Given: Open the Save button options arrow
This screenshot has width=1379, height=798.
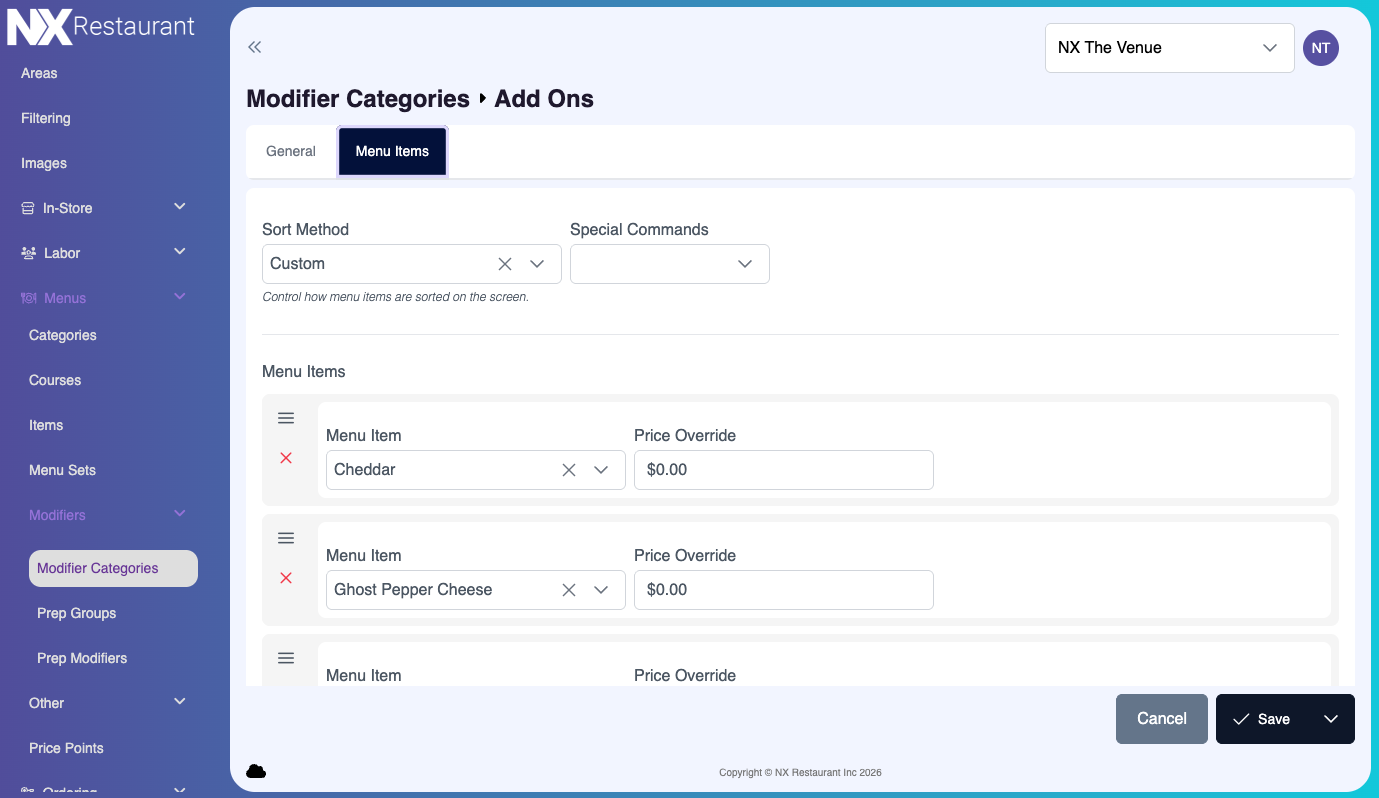Looking at the screenshot, I should (x=1331, y=719).
